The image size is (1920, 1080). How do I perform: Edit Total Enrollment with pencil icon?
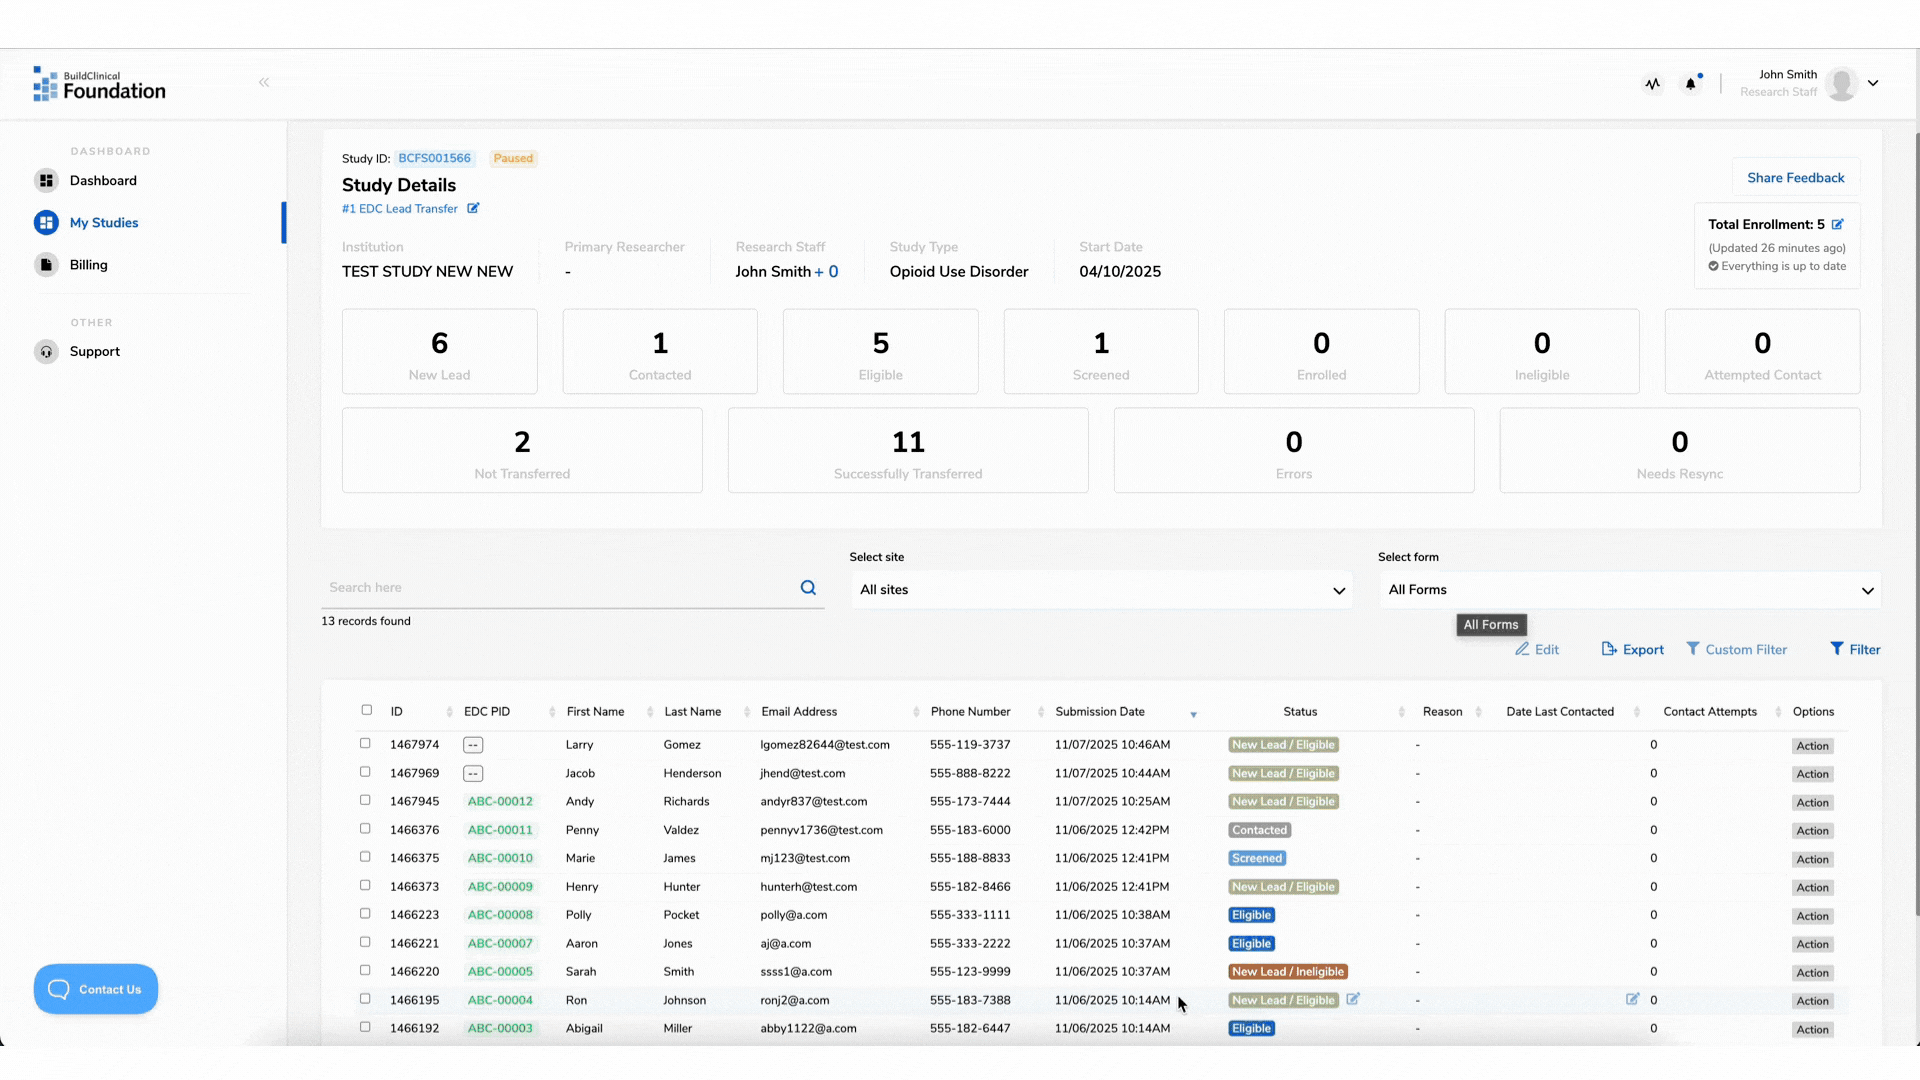coord(1838,225)
